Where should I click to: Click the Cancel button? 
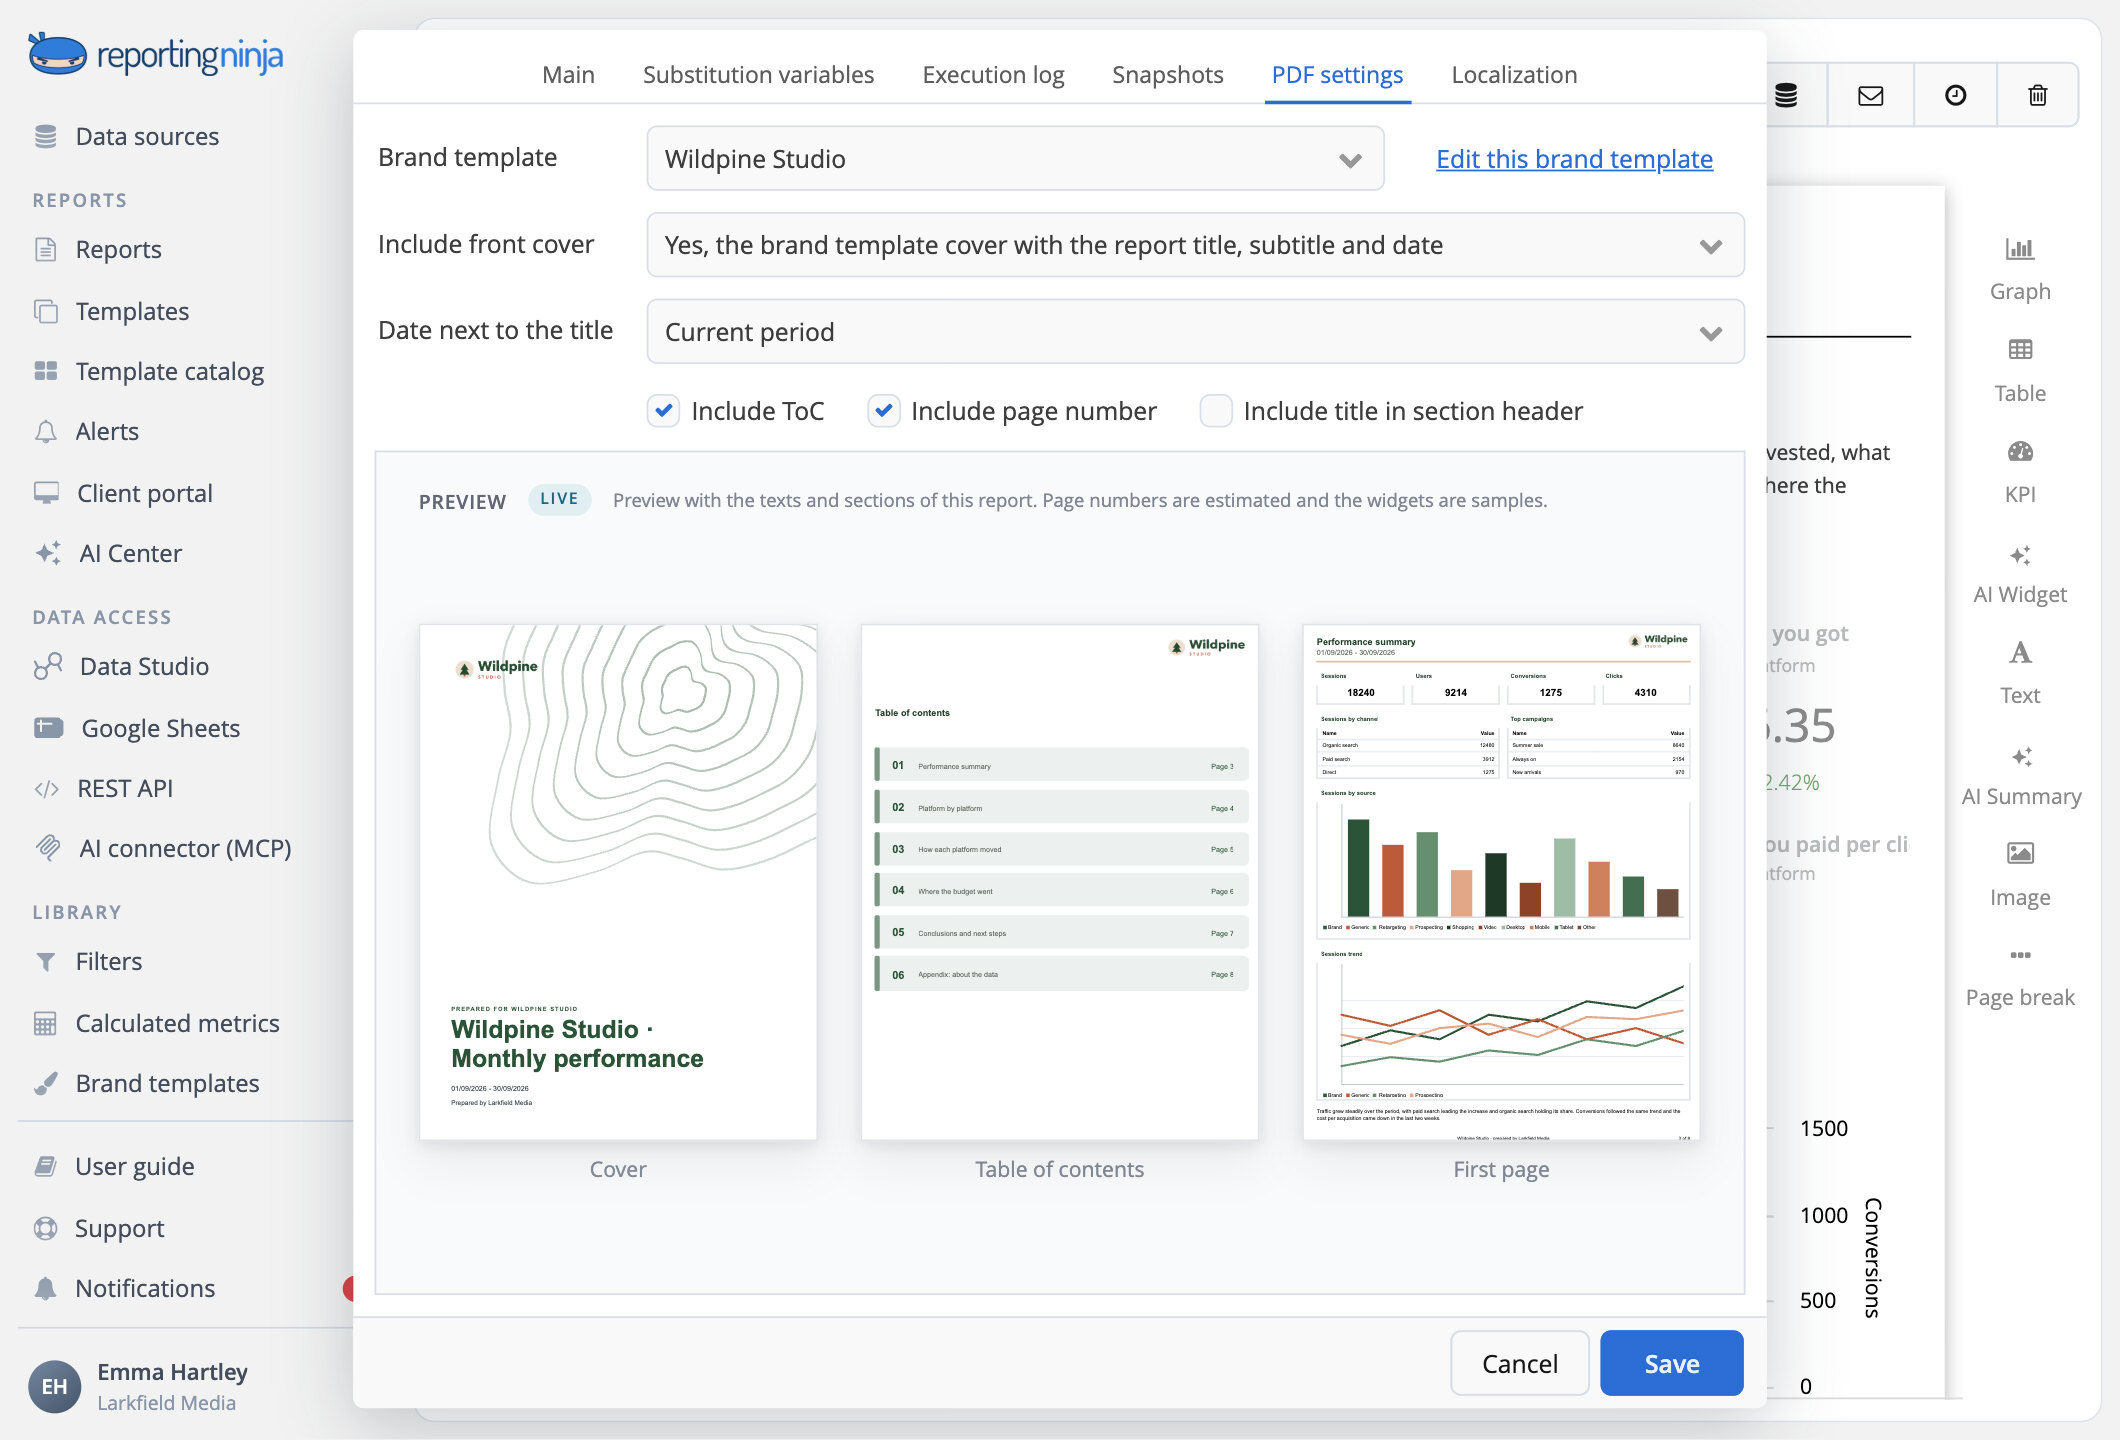[x=1520, y=1363]
